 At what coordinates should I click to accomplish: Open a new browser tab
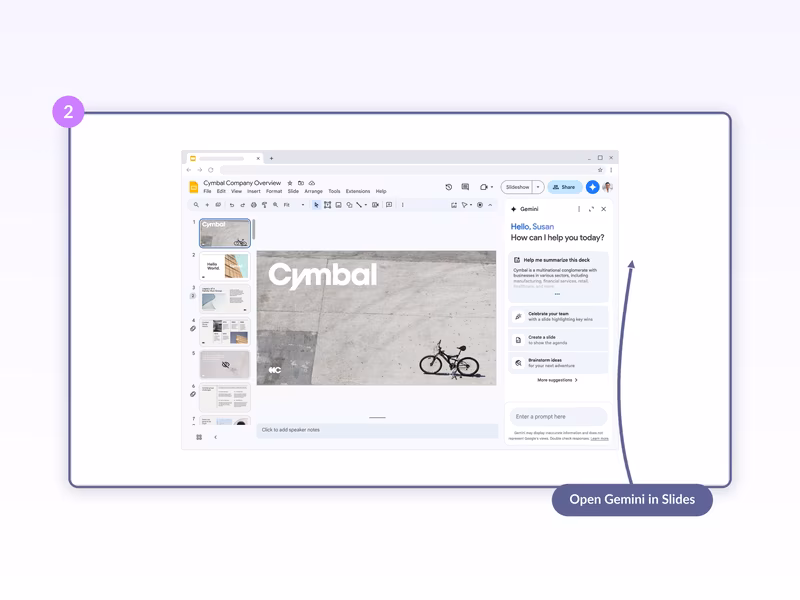(271, 158)
